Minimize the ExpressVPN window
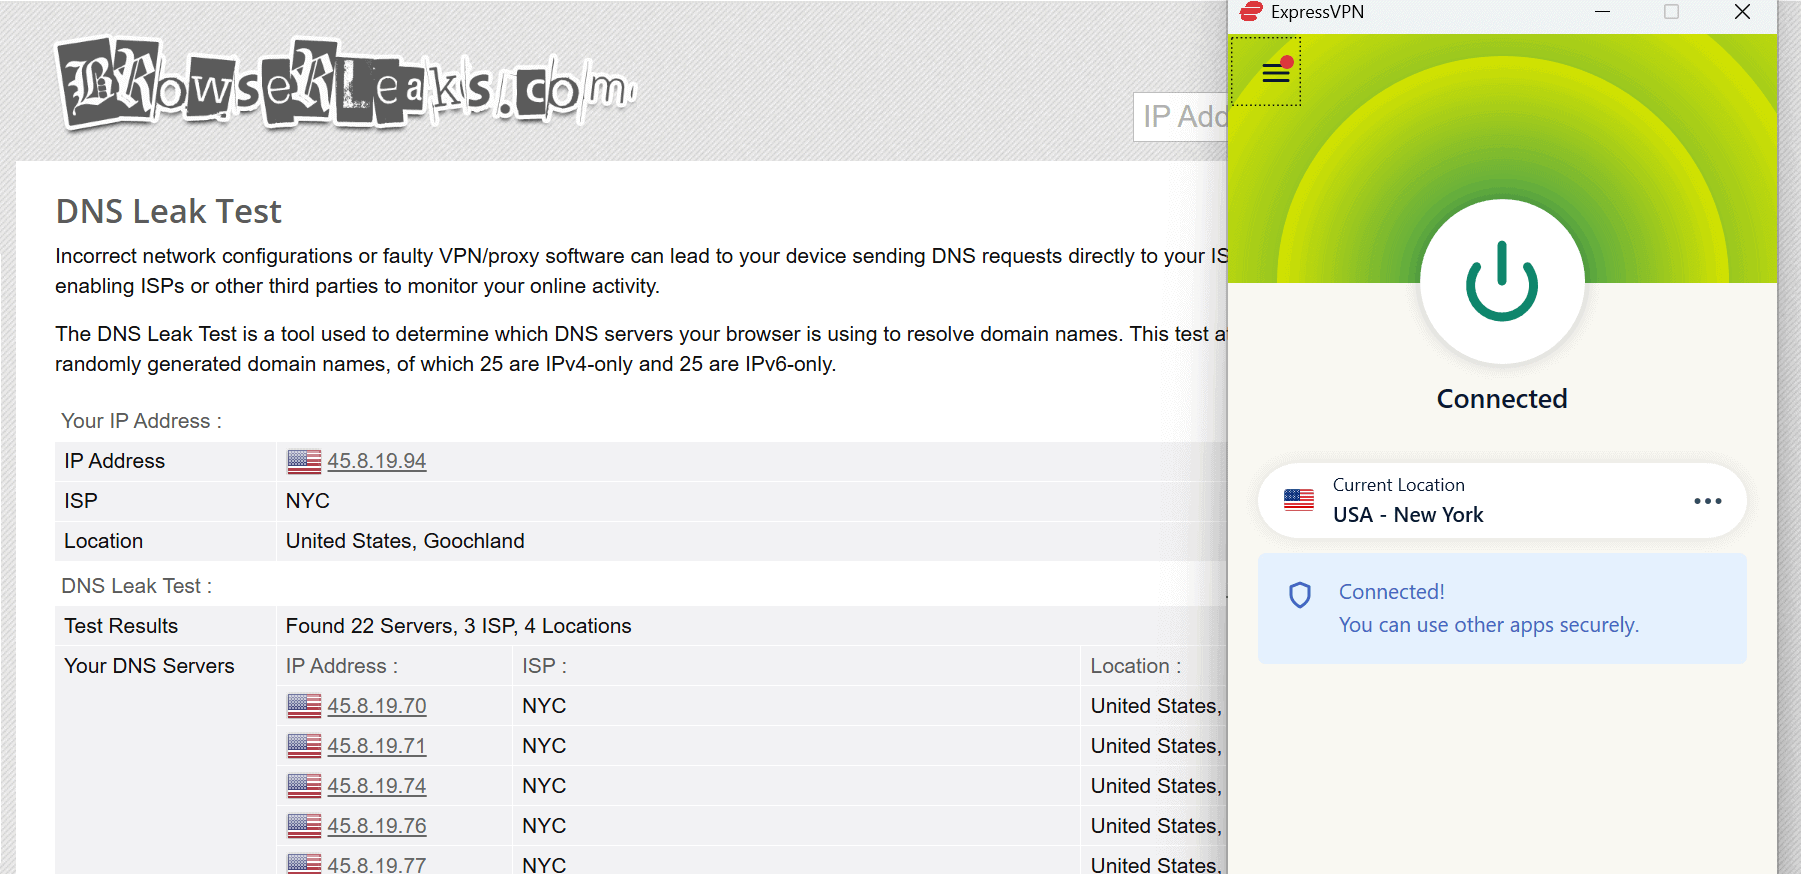 (1602, 12)
